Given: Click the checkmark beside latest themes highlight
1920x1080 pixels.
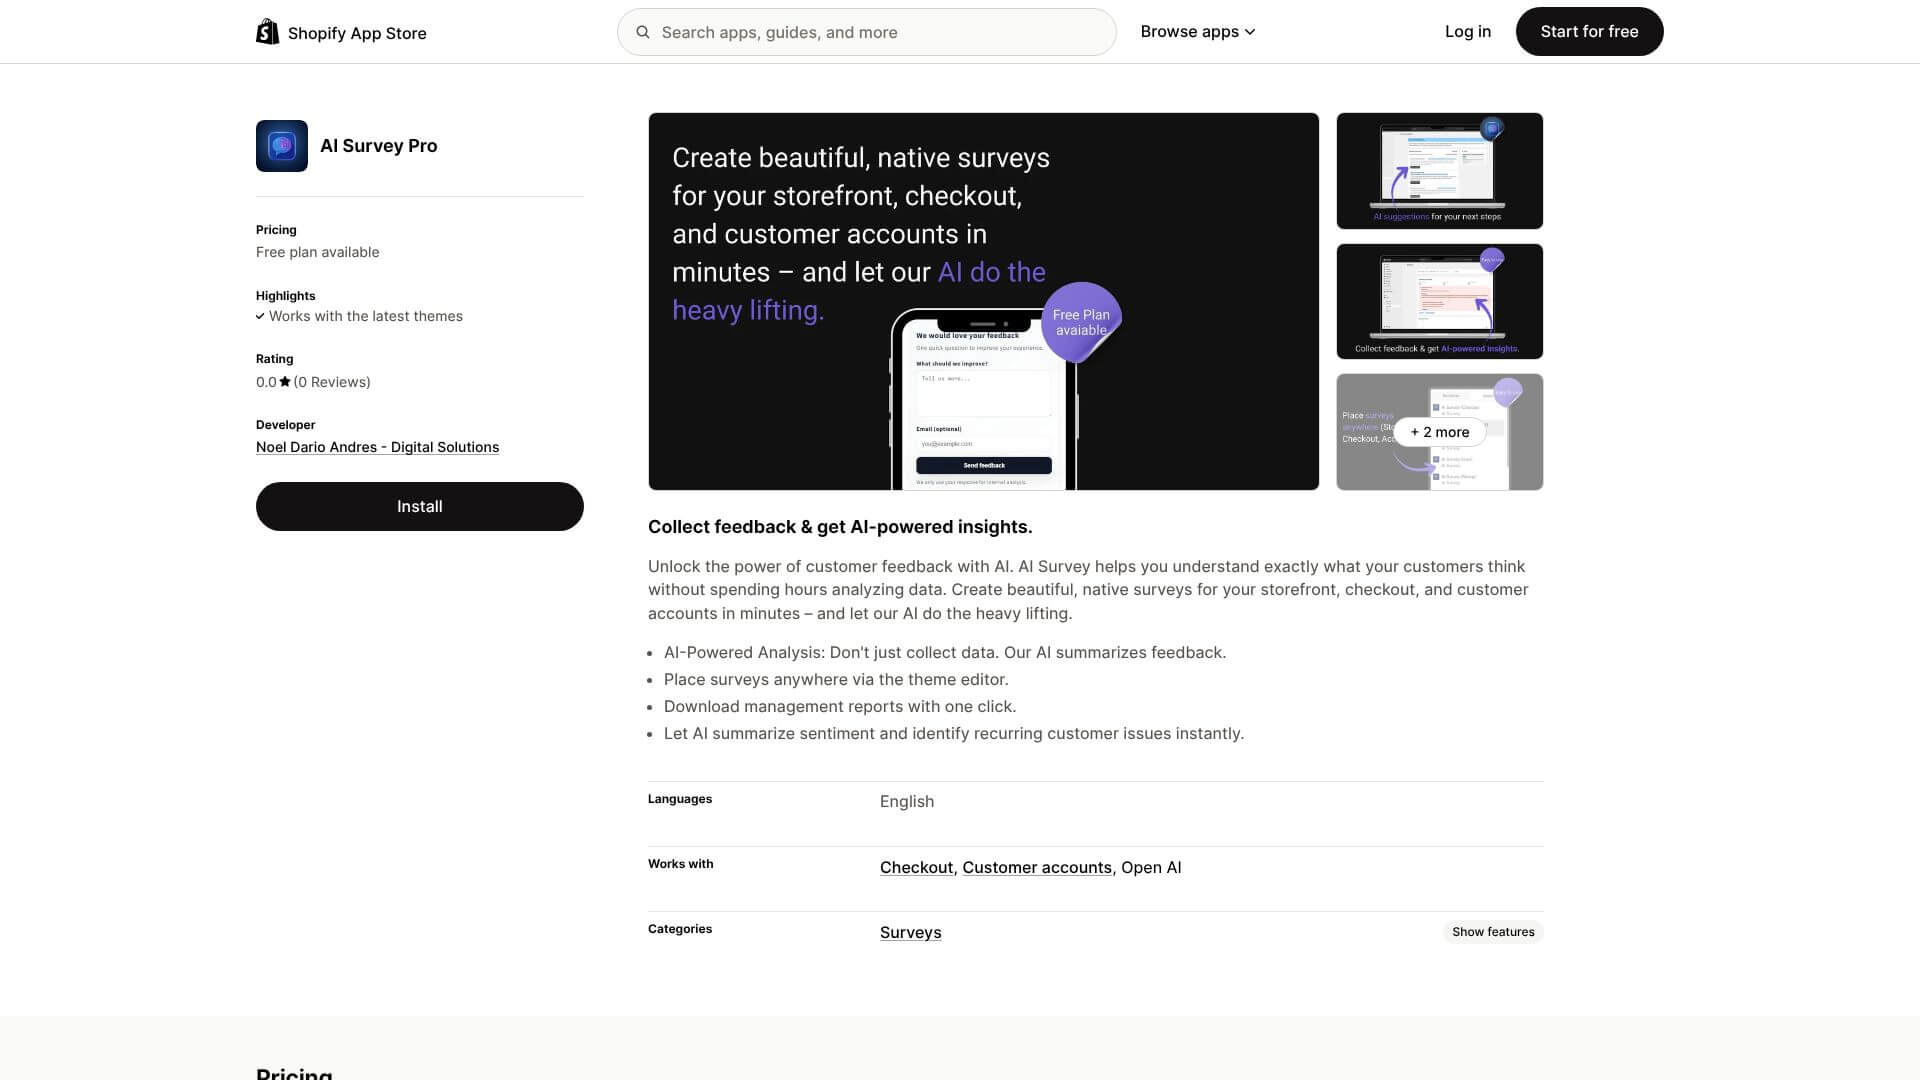Looking at the screenshot, I should pyautogui.click(x=261, y=316).
